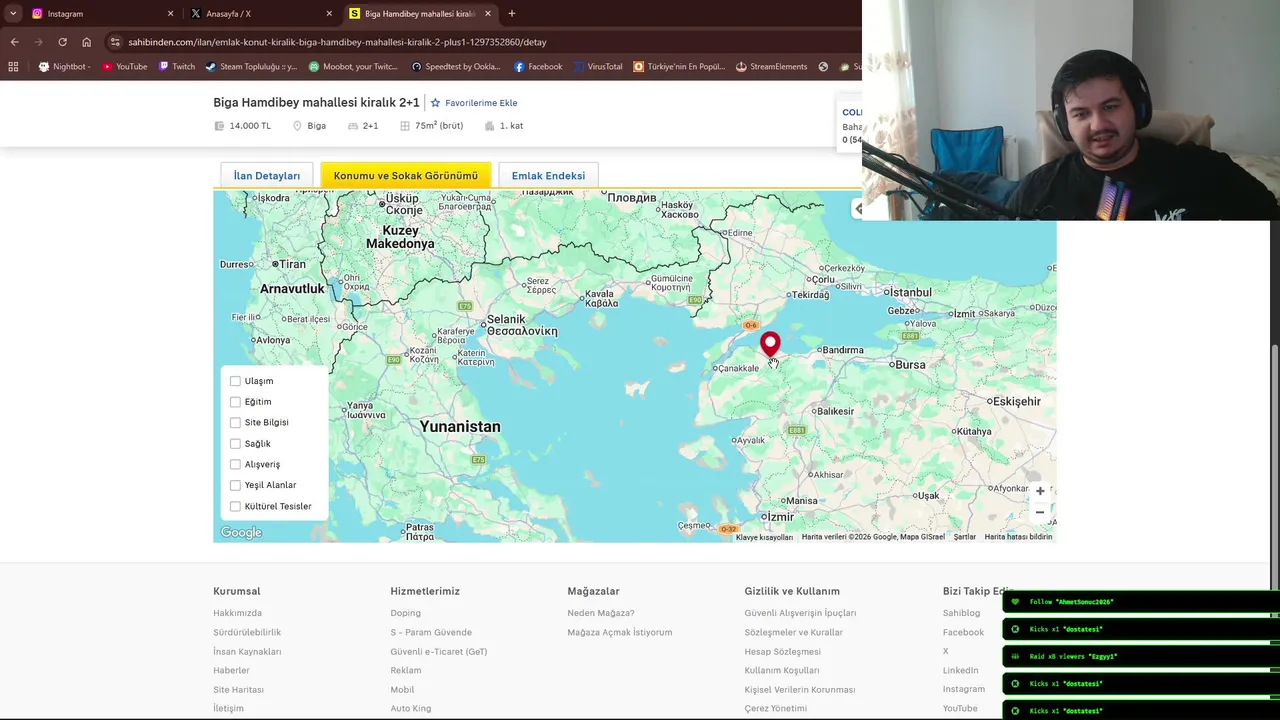Click the page vertical scrollbar
Screen dimensions: 1280x720
[x=1274, y=470]
